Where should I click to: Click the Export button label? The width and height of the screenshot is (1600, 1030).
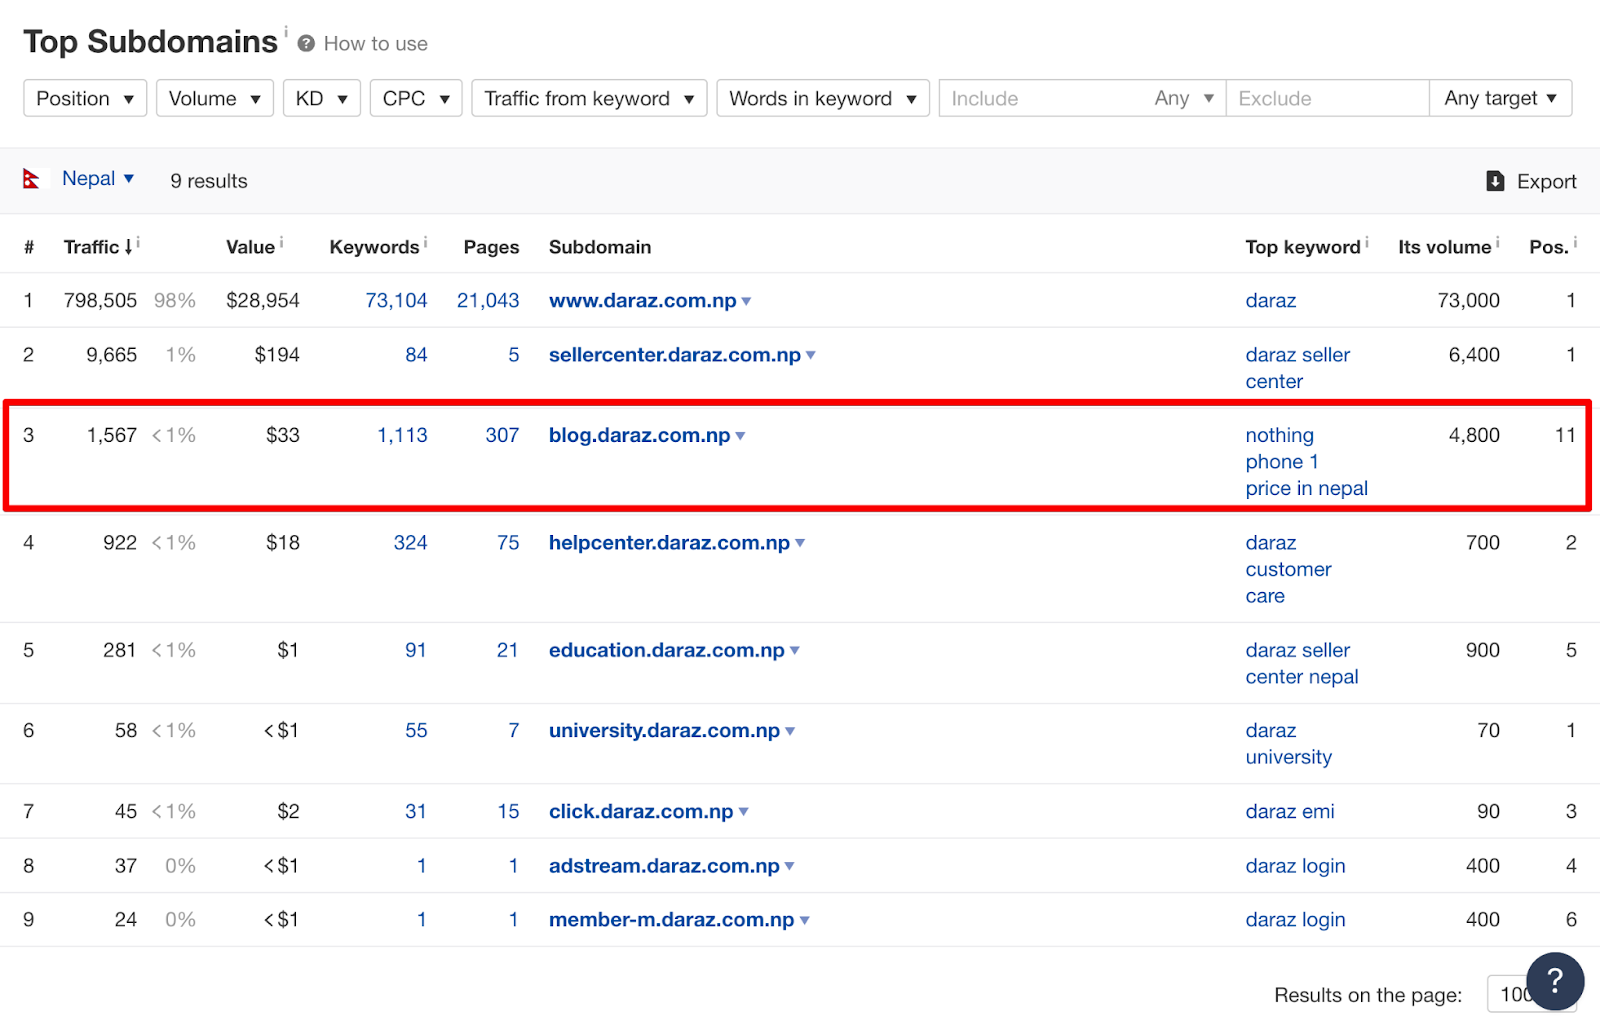1546,182
